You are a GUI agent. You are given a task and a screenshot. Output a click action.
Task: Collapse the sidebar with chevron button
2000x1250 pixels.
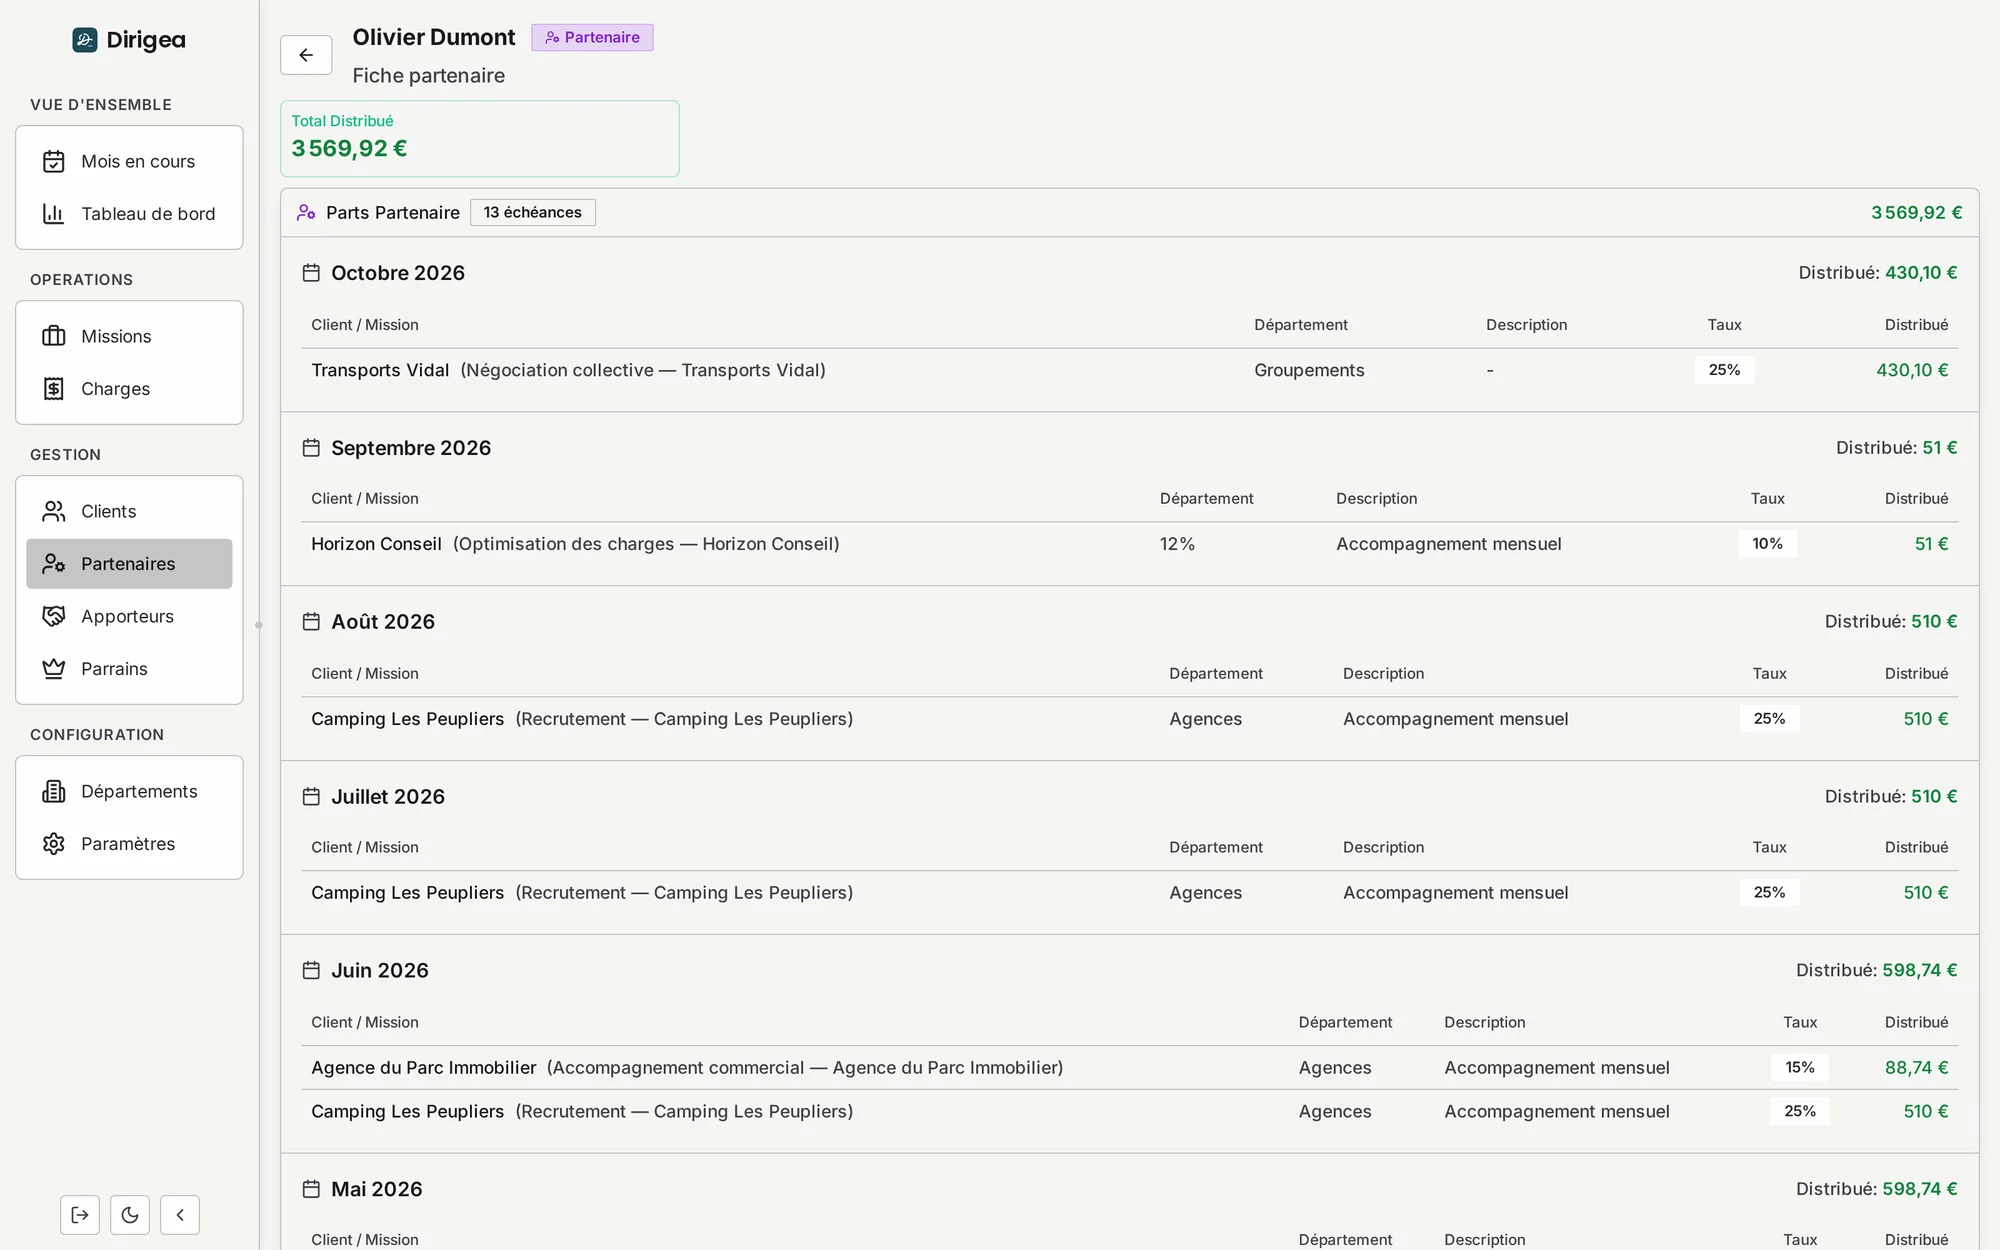click(x=180, y=1215)
